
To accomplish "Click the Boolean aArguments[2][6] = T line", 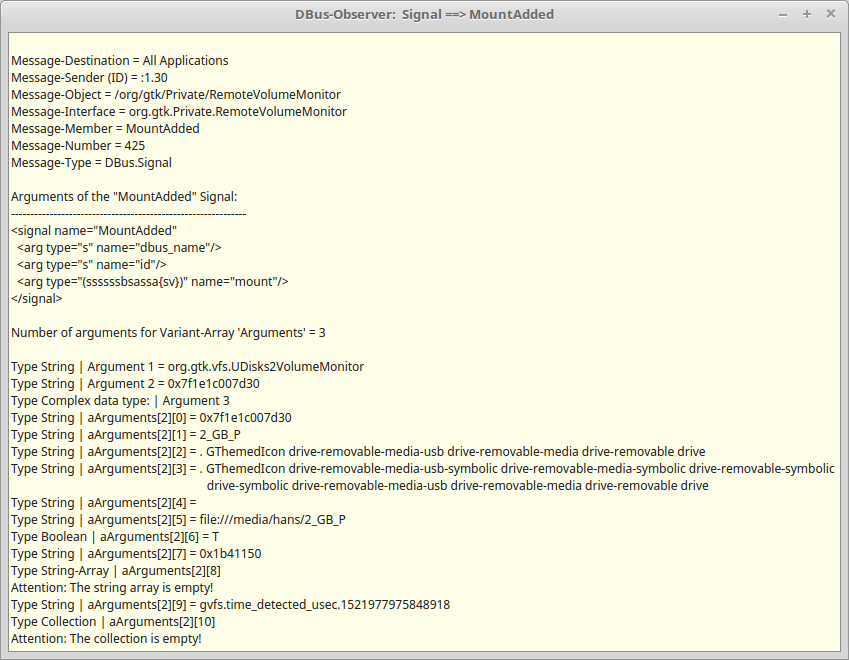I will click(115, 537).
